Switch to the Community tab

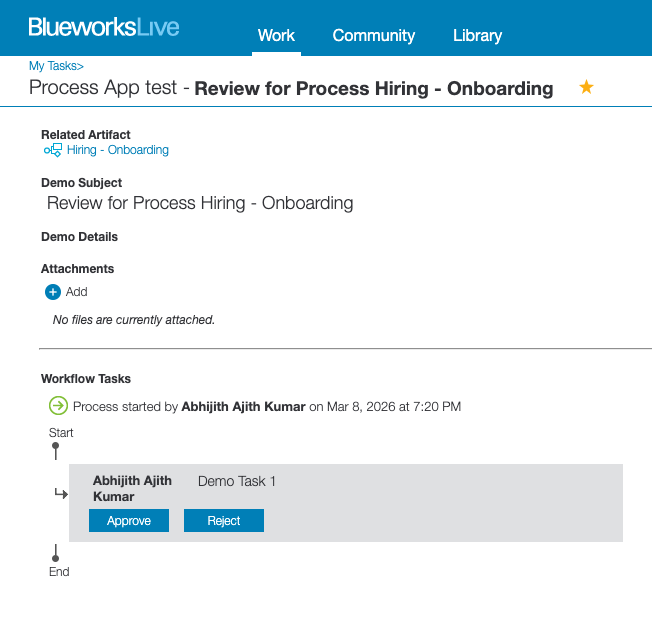coord(373,36)
